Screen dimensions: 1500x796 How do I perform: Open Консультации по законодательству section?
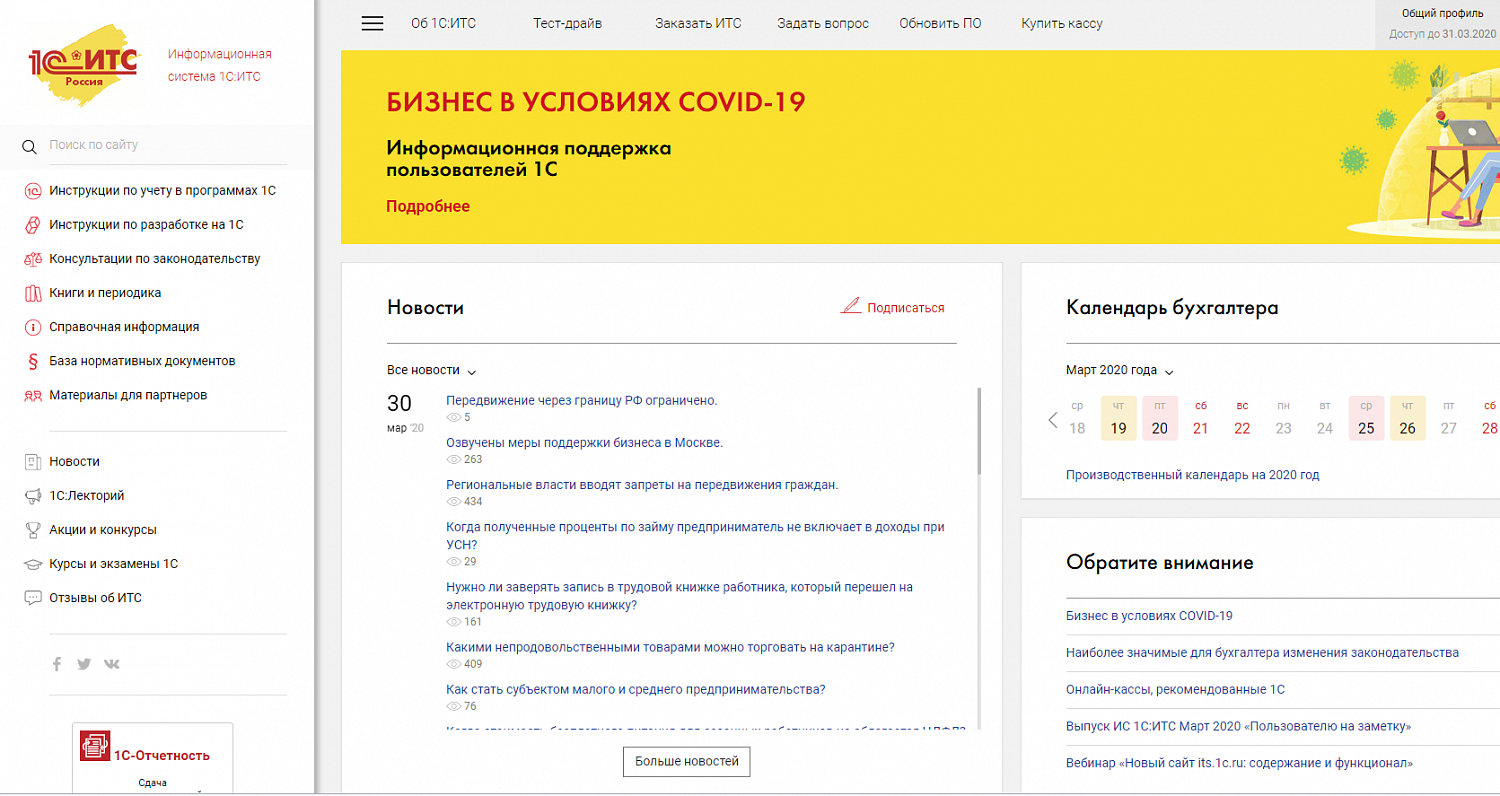point(155,259)
